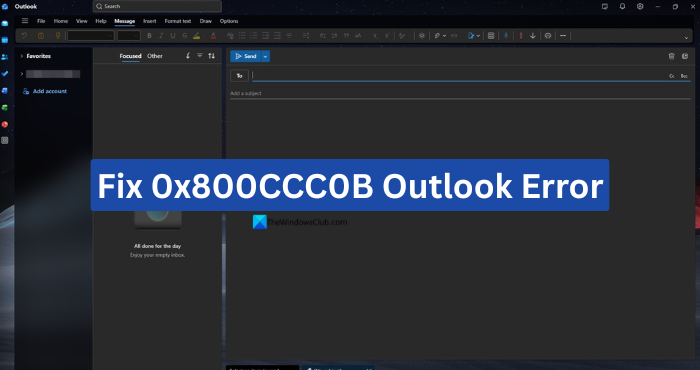Viewport: 700px width, 370px height.
Task: Click the Add account link
Action: point(50,91)
